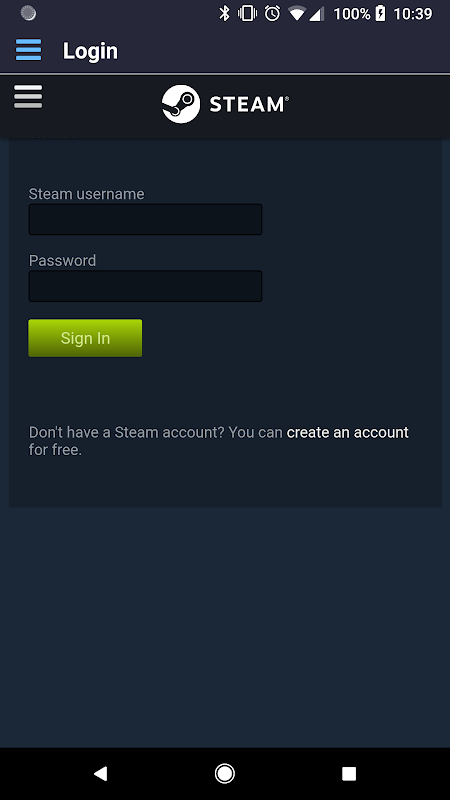The height and width of the screenshot is (800, 450).
Task: Tap the 10:39 clock in the status bar
Action: pos(413,14)
